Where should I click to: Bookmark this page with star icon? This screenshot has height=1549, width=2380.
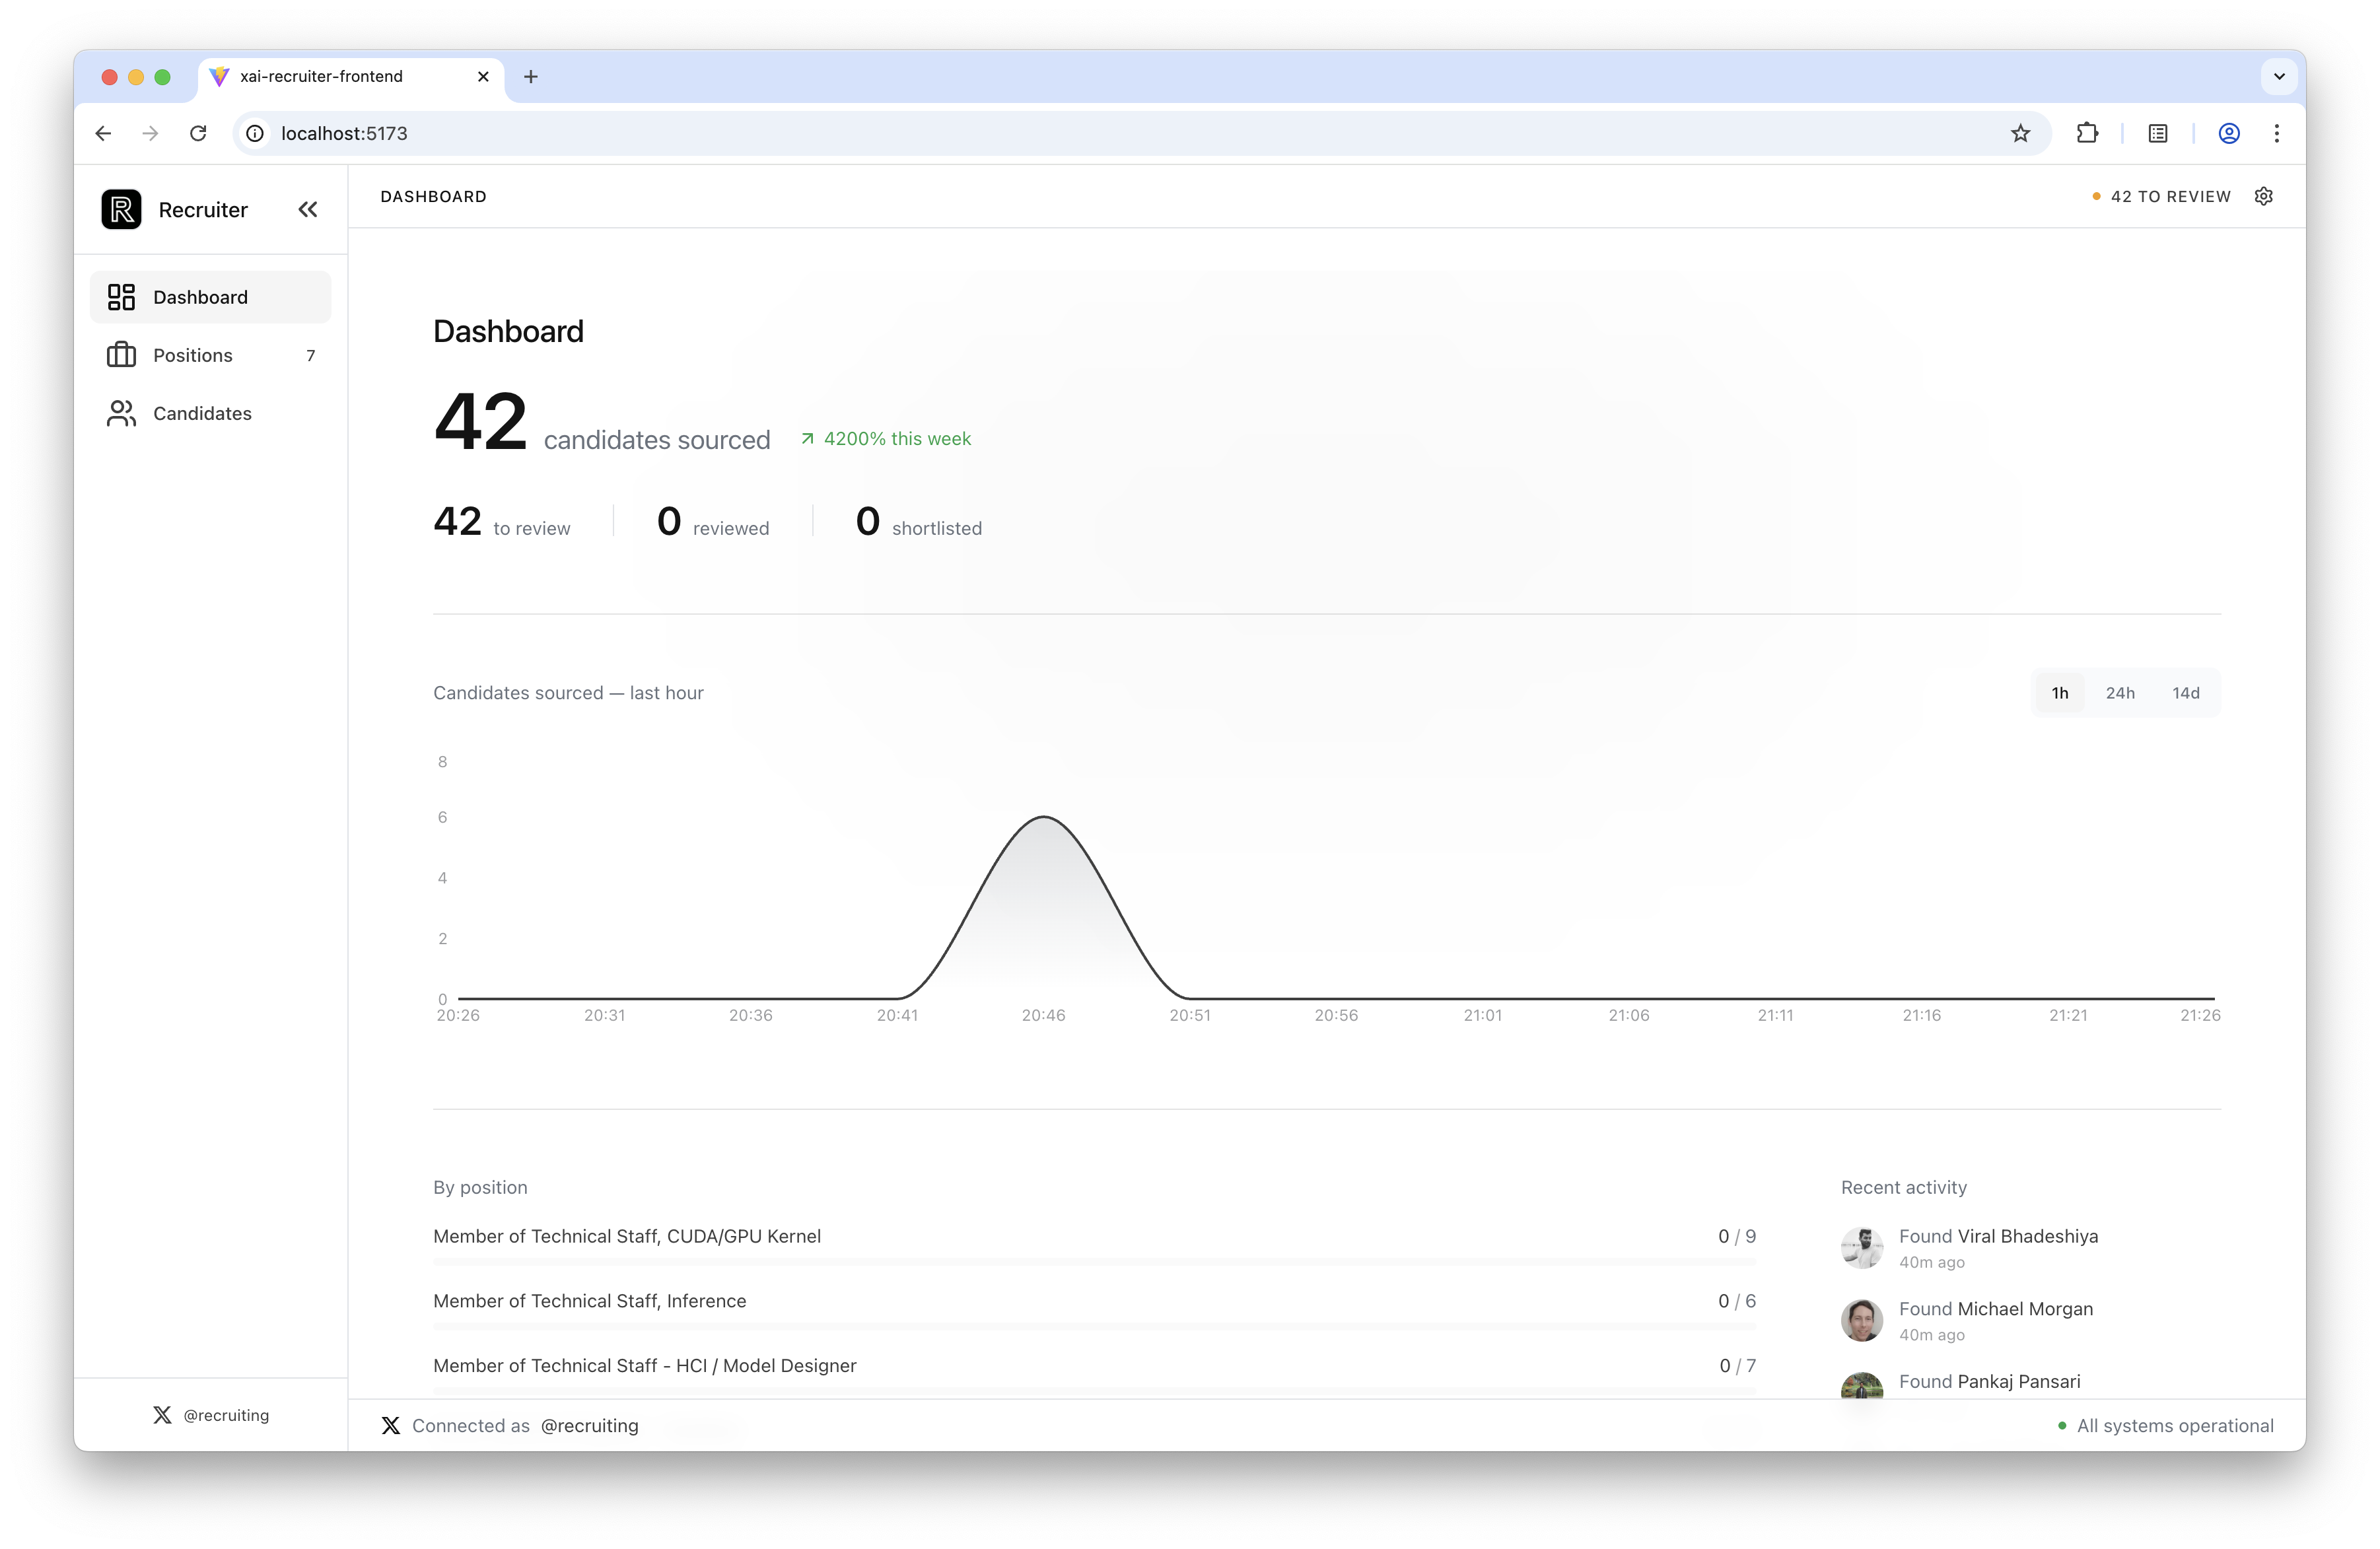[2021, 133]
